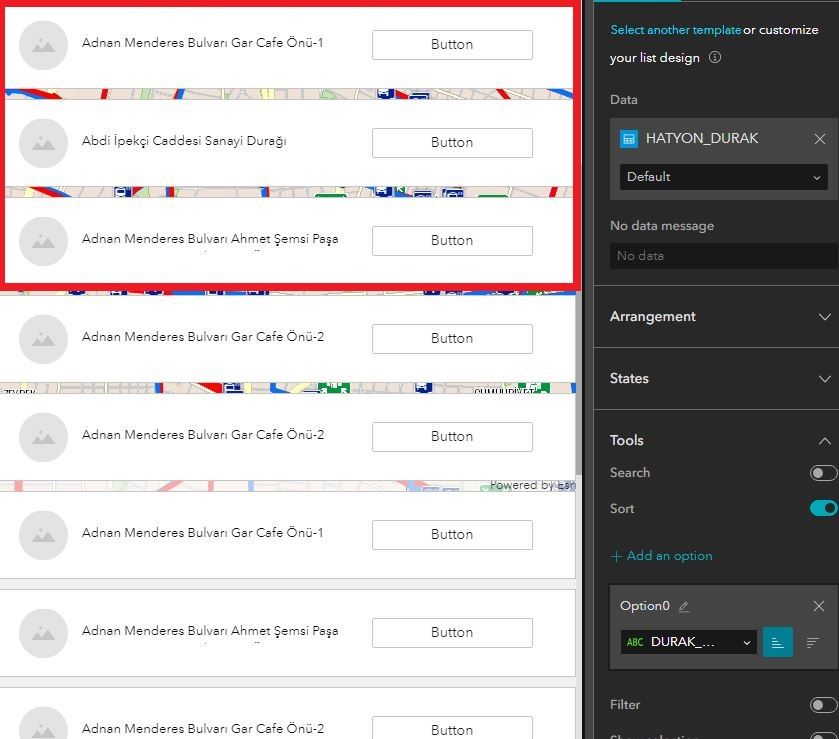839x739 pixels.
Task: Select Abdi İpekçi Caddesi Sanayi Durağı text
Action: 184,141
